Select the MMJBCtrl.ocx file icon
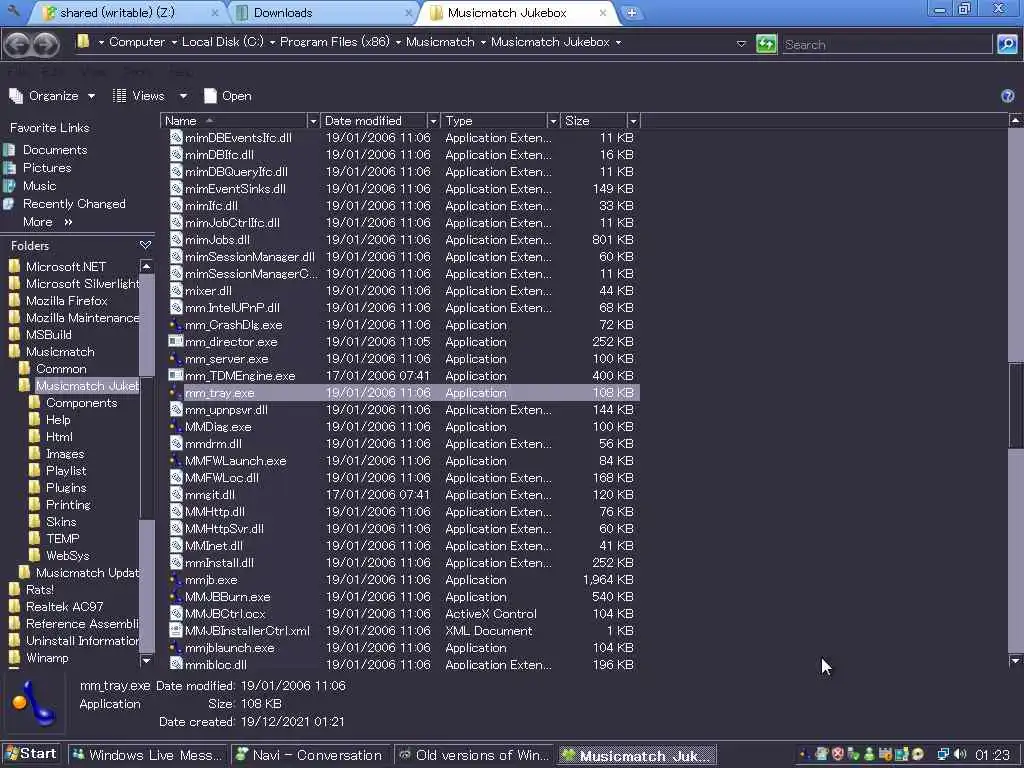1024x768 pixels. [x=176, y=613]
